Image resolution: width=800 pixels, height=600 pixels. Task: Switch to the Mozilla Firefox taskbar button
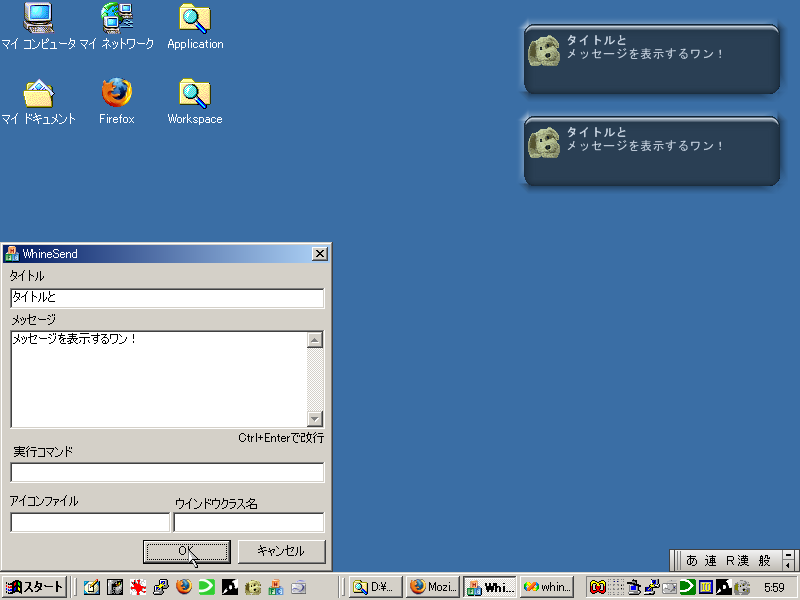click(433, 587)
